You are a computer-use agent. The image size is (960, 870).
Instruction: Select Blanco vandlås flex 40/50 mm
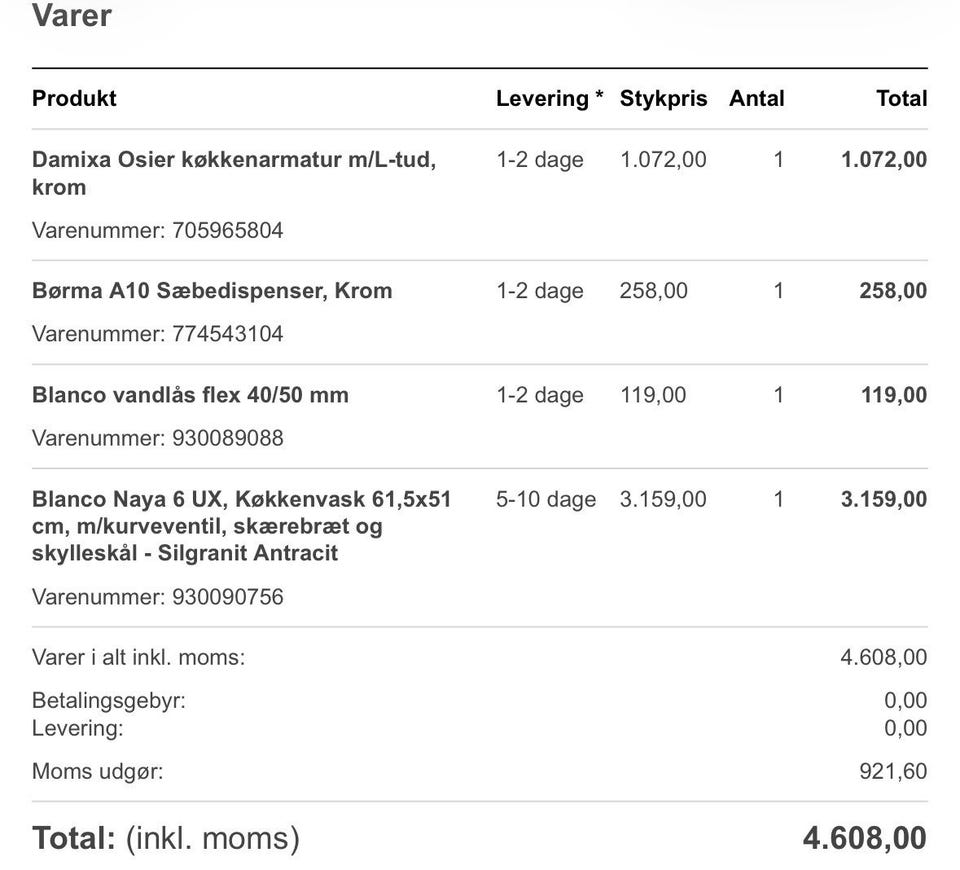190,395
